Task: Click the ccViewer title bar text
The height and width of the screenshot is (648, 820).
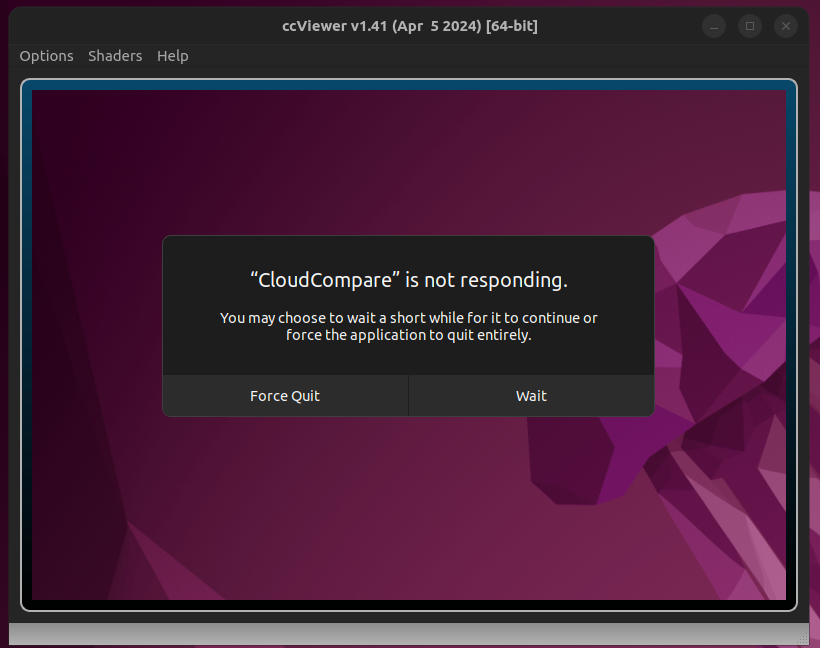Action: (x=410, y=25)
